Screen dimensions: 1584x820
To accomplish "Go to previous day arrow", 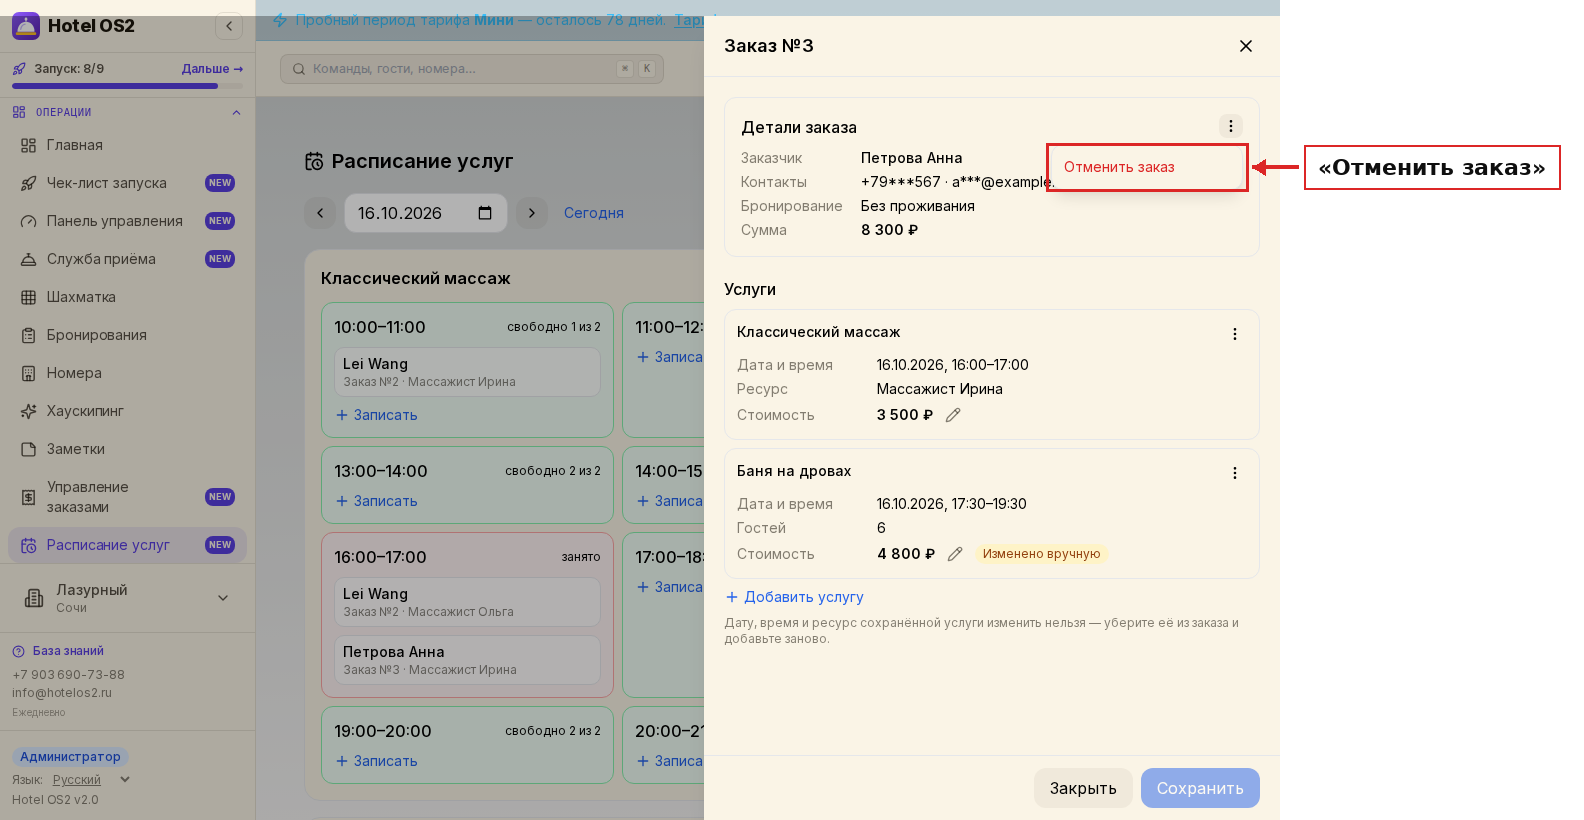I will 320,213.
